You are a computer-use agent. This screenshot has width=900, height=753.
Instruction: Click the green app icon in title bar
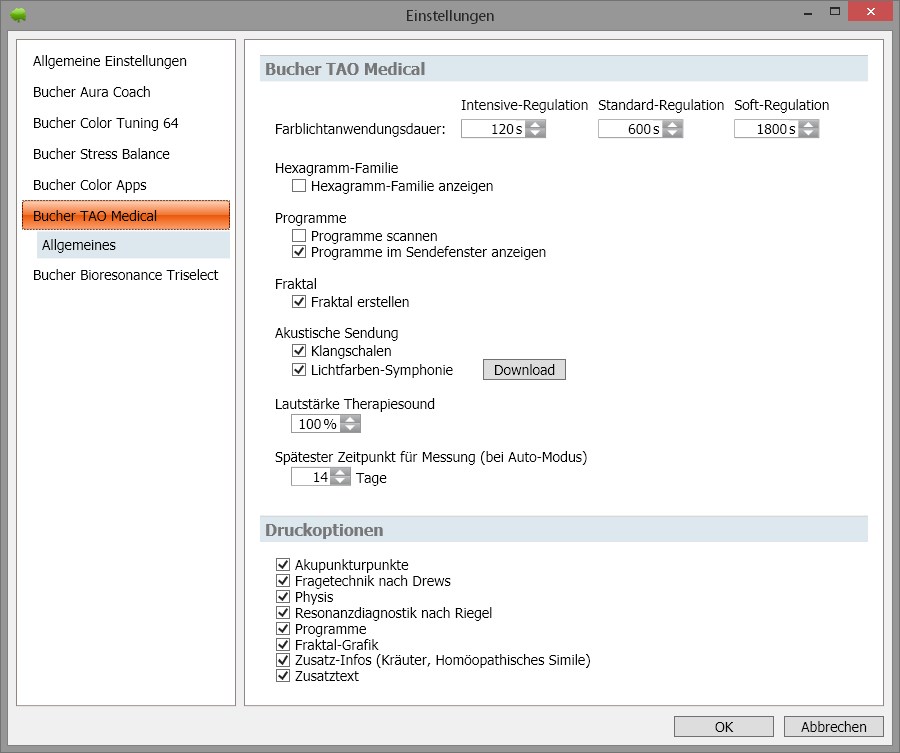coord(18,14)
